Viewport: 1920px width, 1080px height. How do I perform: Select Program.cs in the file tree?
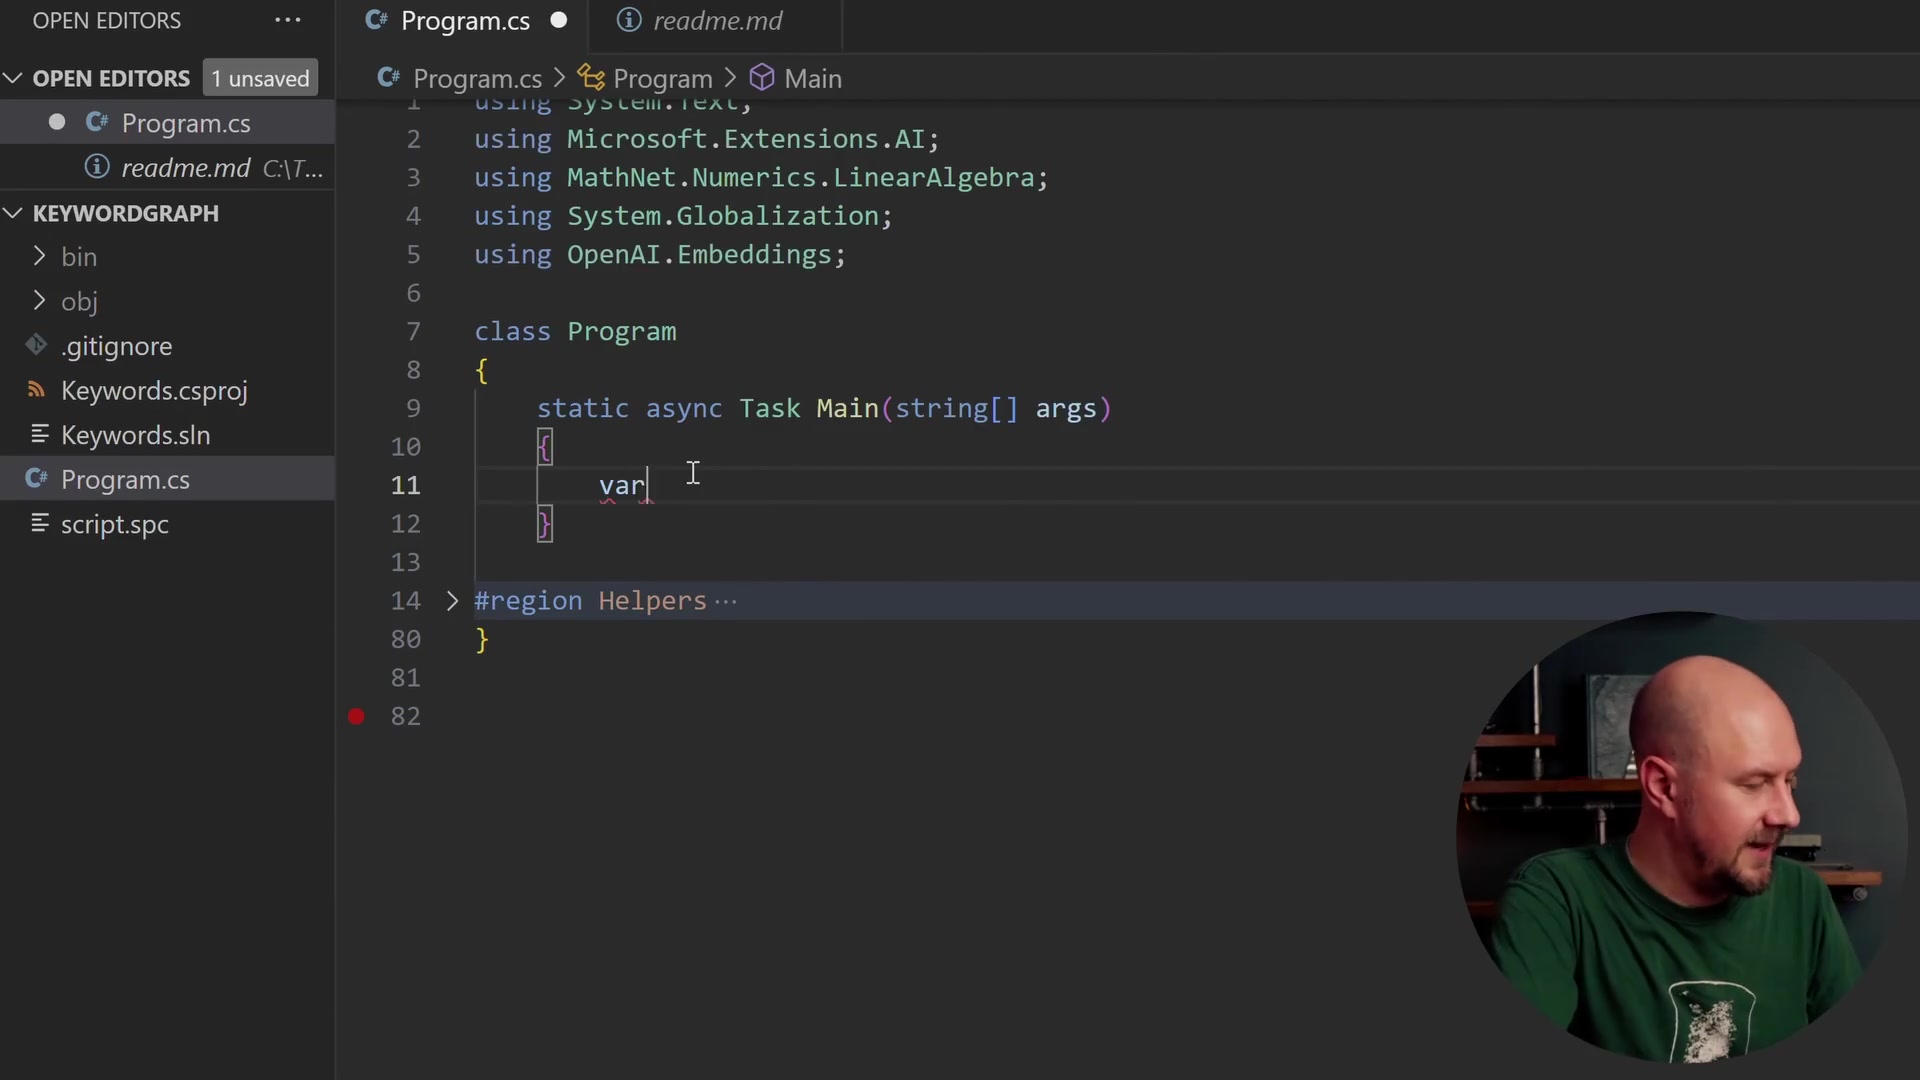tap(123, 480)
